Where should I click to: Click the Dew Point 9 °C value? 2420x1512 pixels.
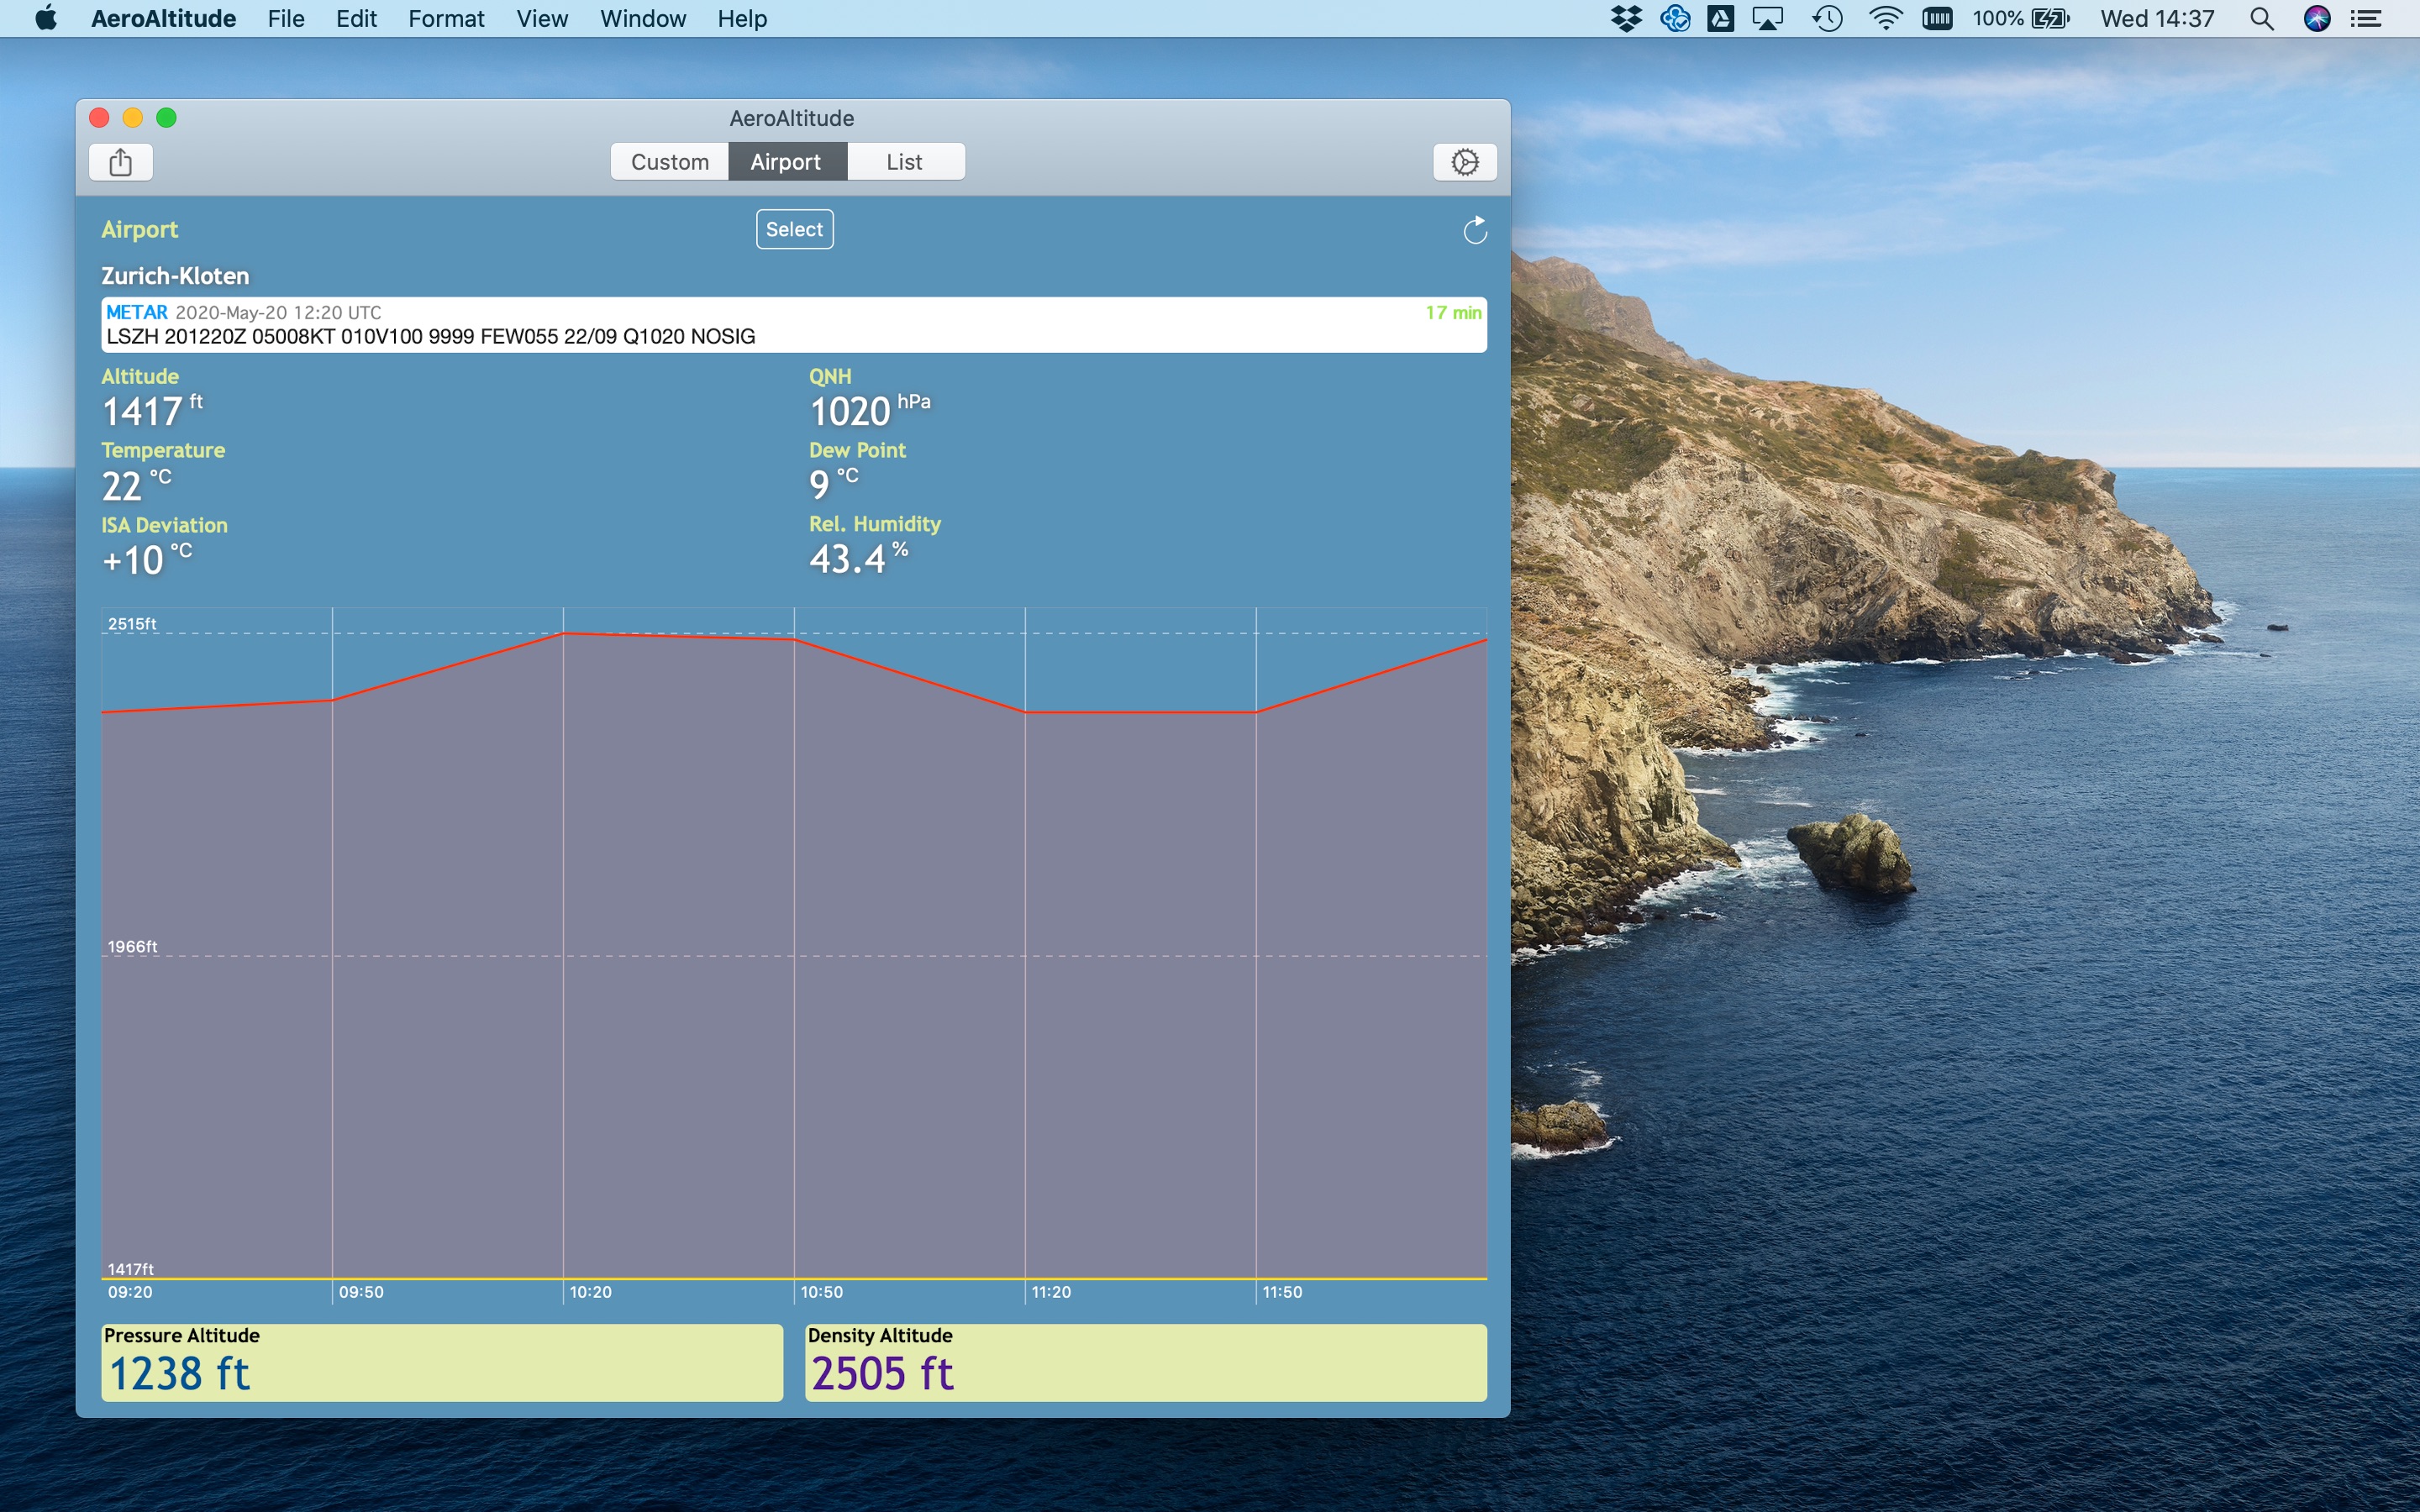833,484
